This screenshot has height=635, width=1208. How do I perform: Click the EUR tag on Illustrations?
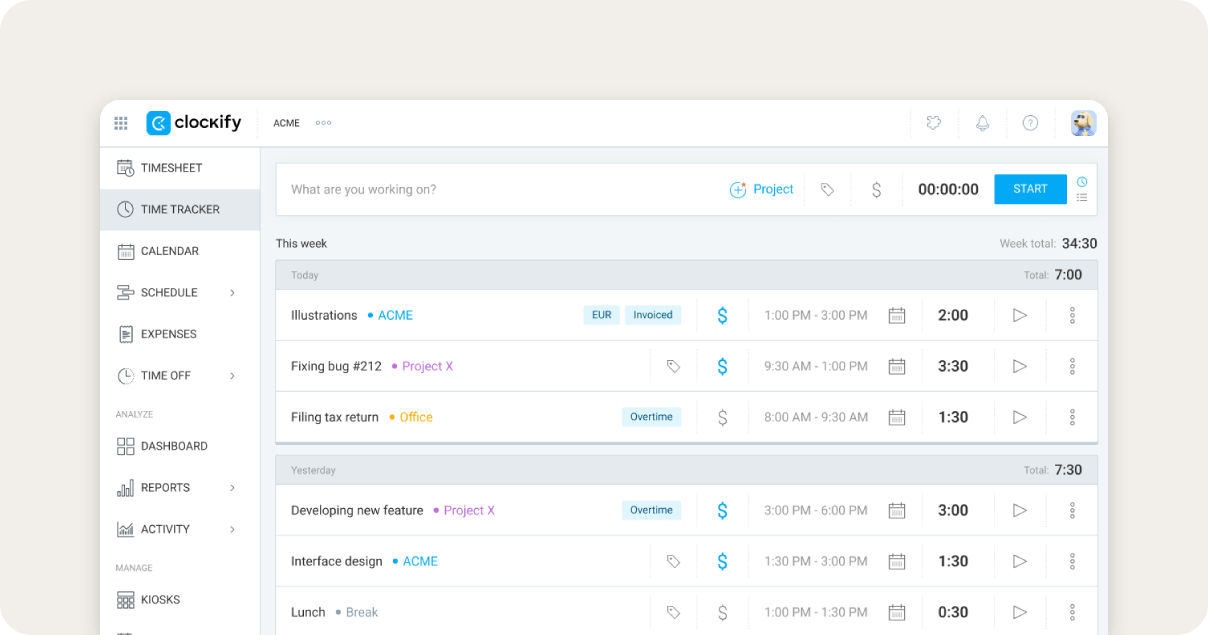(601, 315)
